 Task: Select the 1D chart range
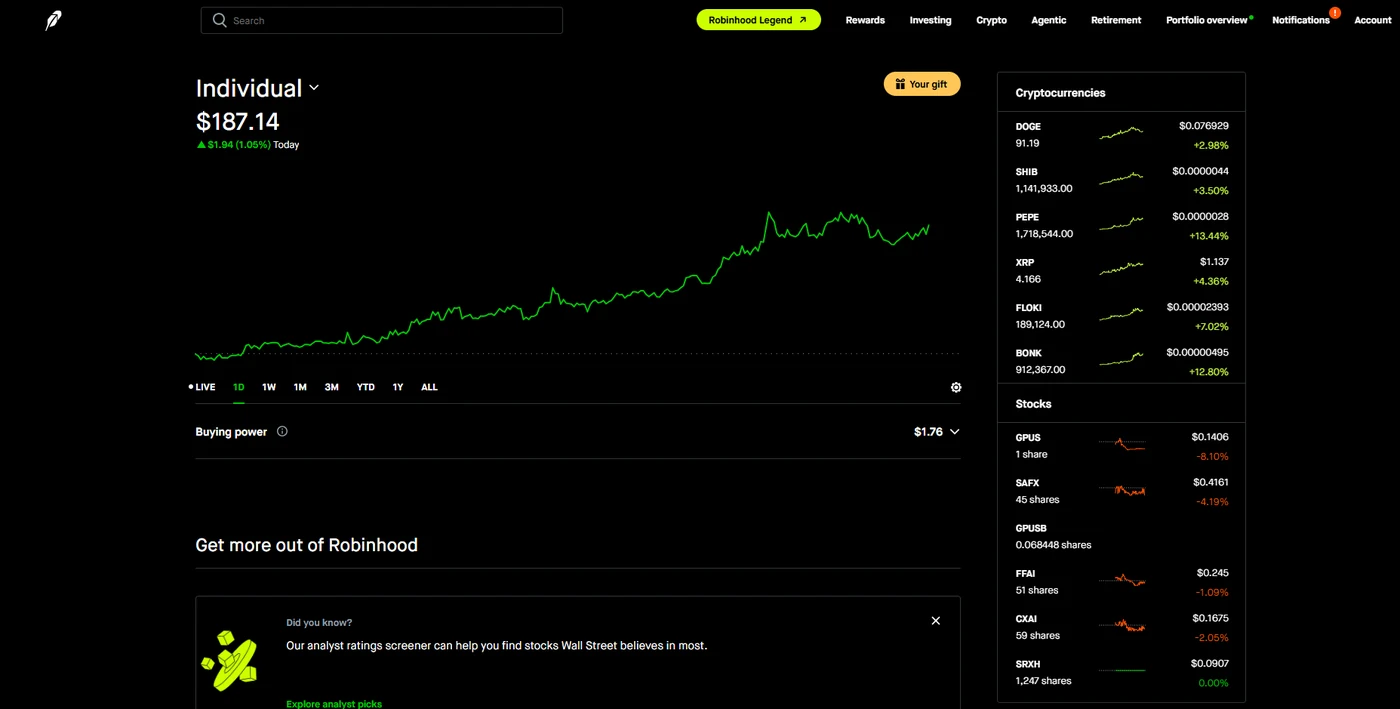pyautogui.click(x=239, y=387)
